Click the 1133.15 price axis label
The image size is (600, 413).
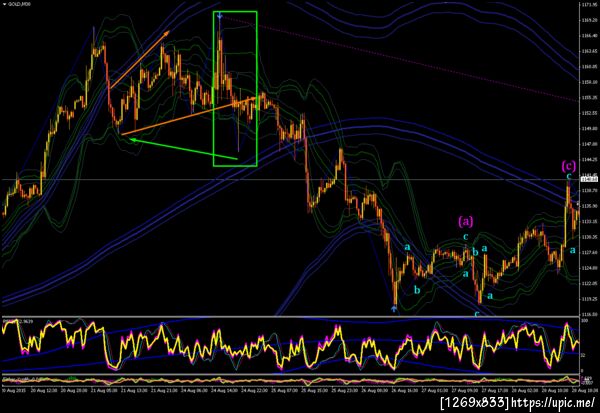point(590,222)
